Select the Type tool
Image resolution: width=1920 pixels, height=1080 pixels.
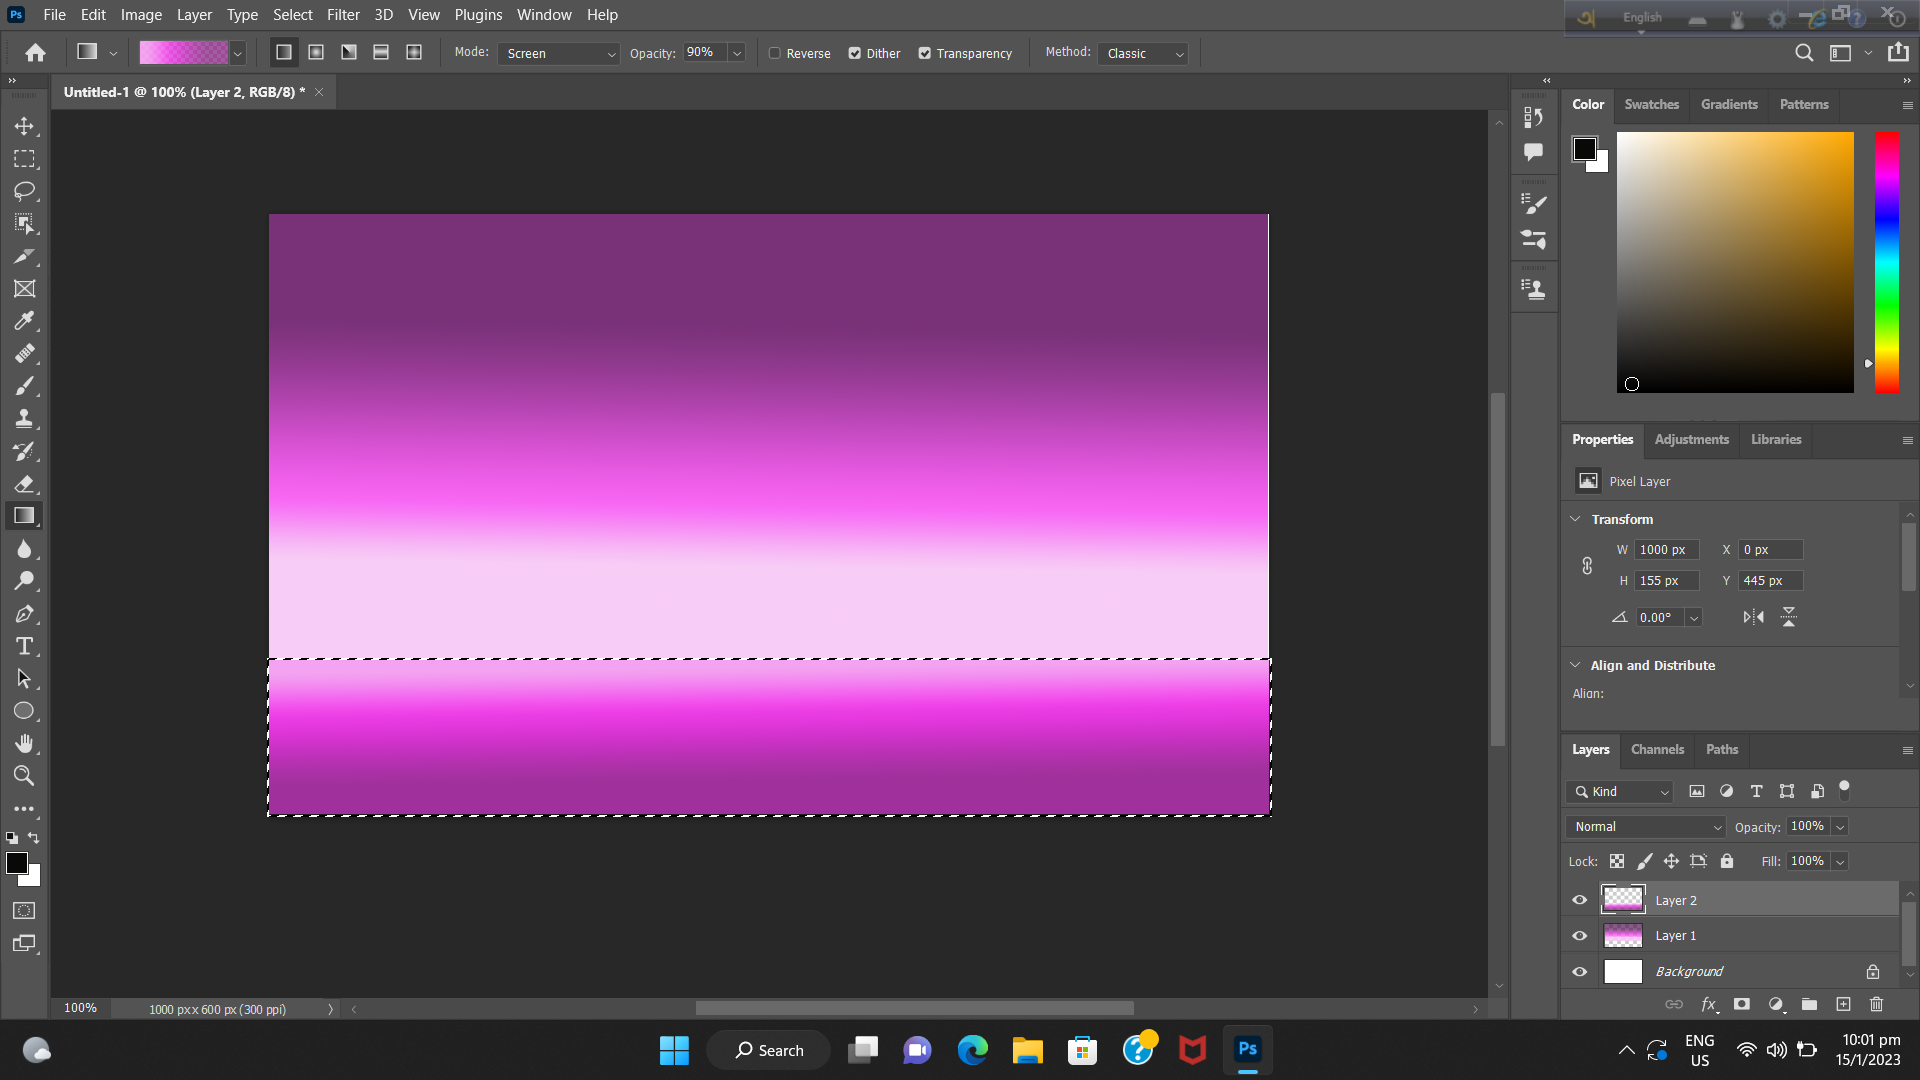point(25,646)
